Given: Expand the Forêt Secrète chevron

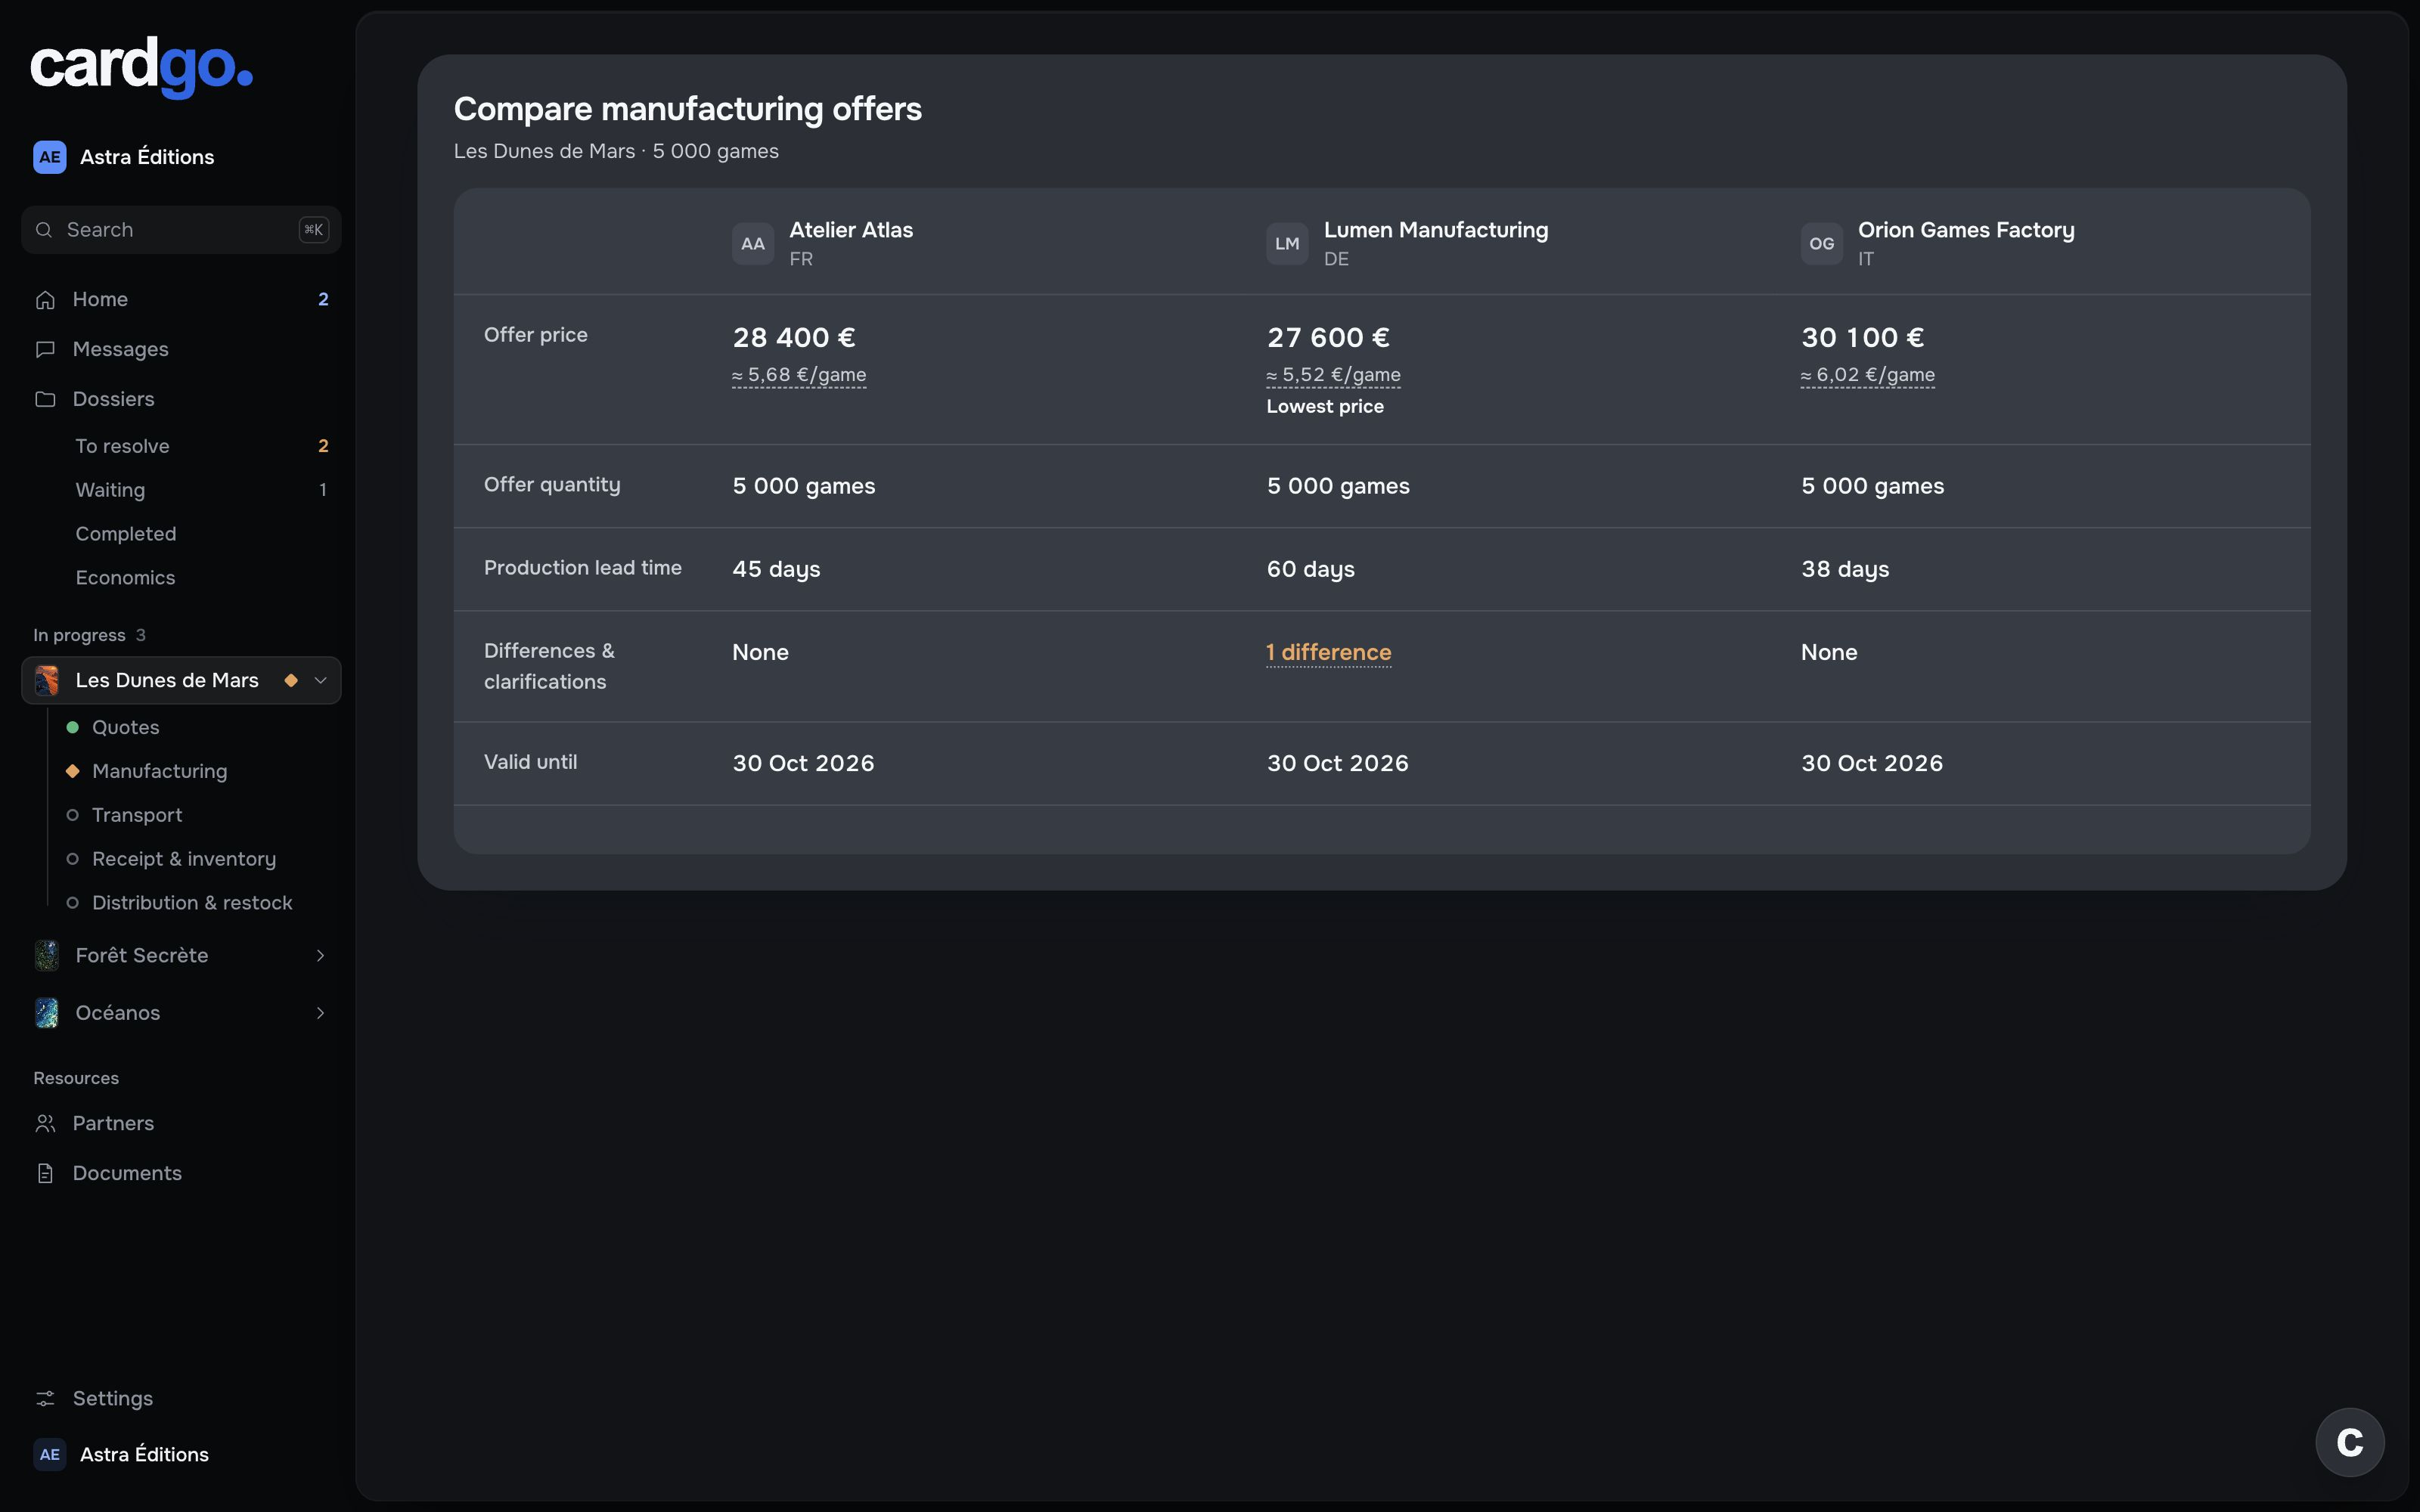Looking at the screenshot, I should click(320, 956).
